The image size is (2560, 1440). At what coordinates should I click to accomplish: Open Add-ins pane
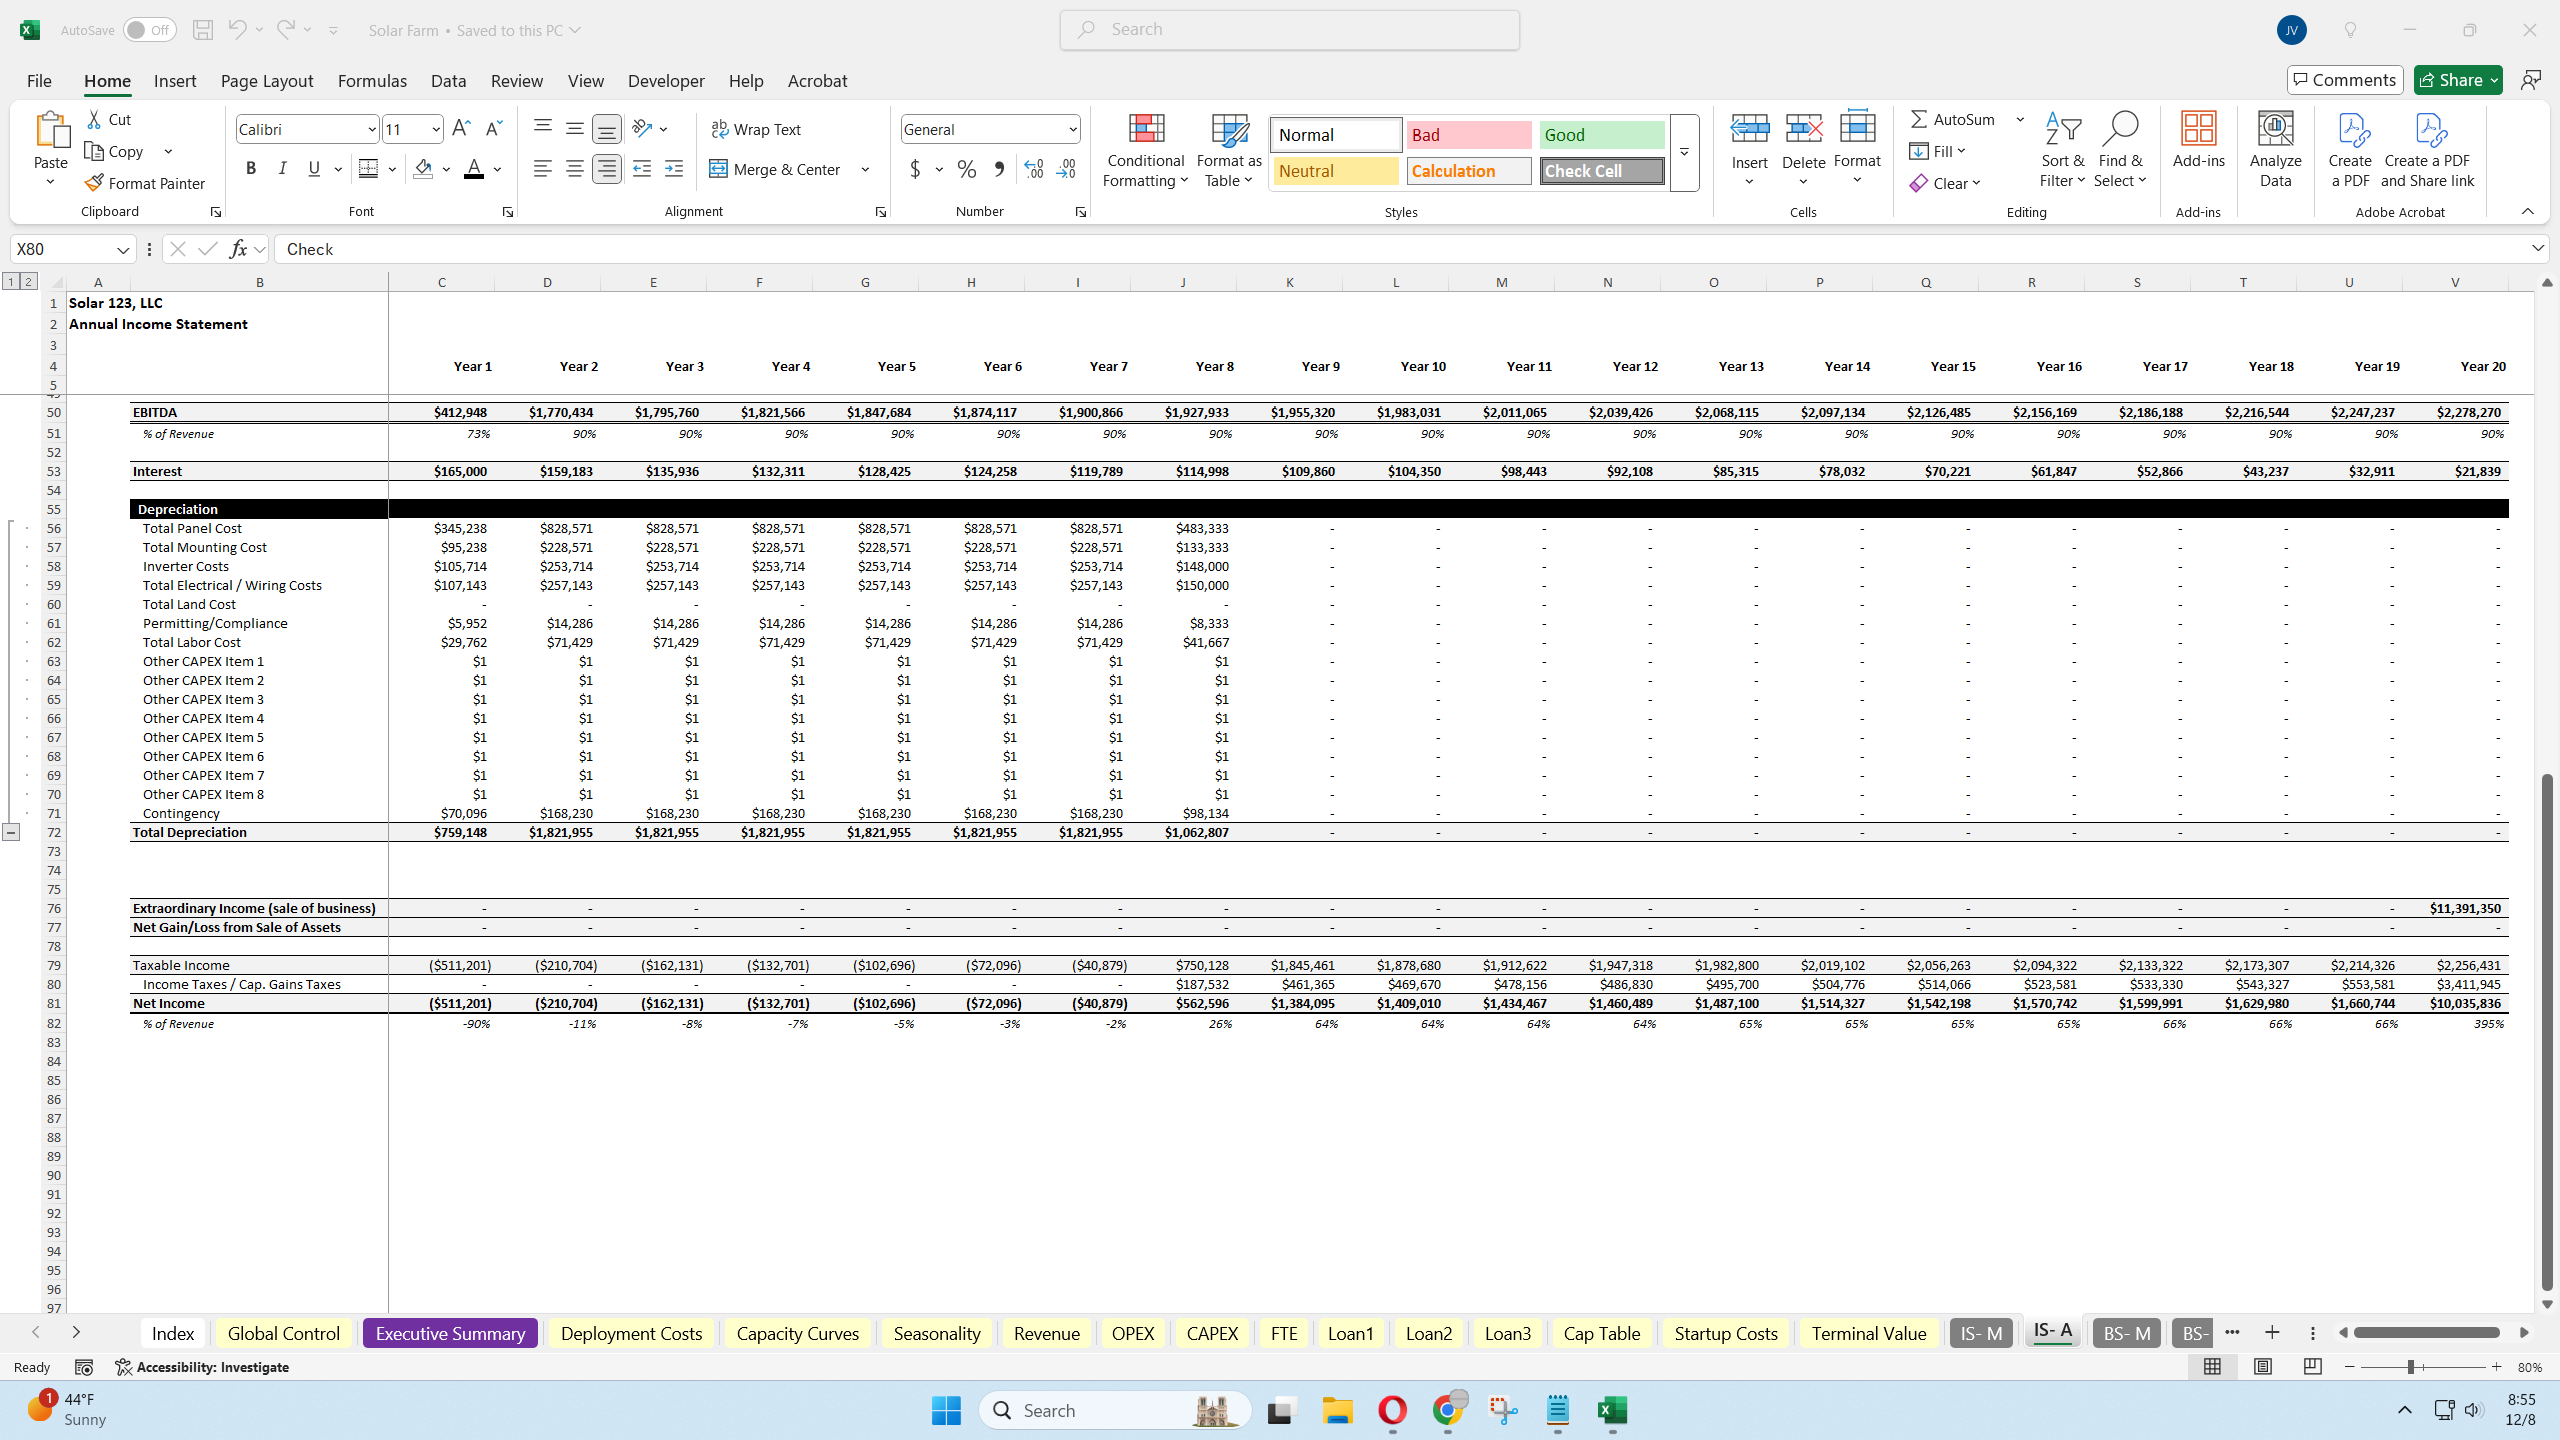pyautogui.click(x=2198, y=140)
